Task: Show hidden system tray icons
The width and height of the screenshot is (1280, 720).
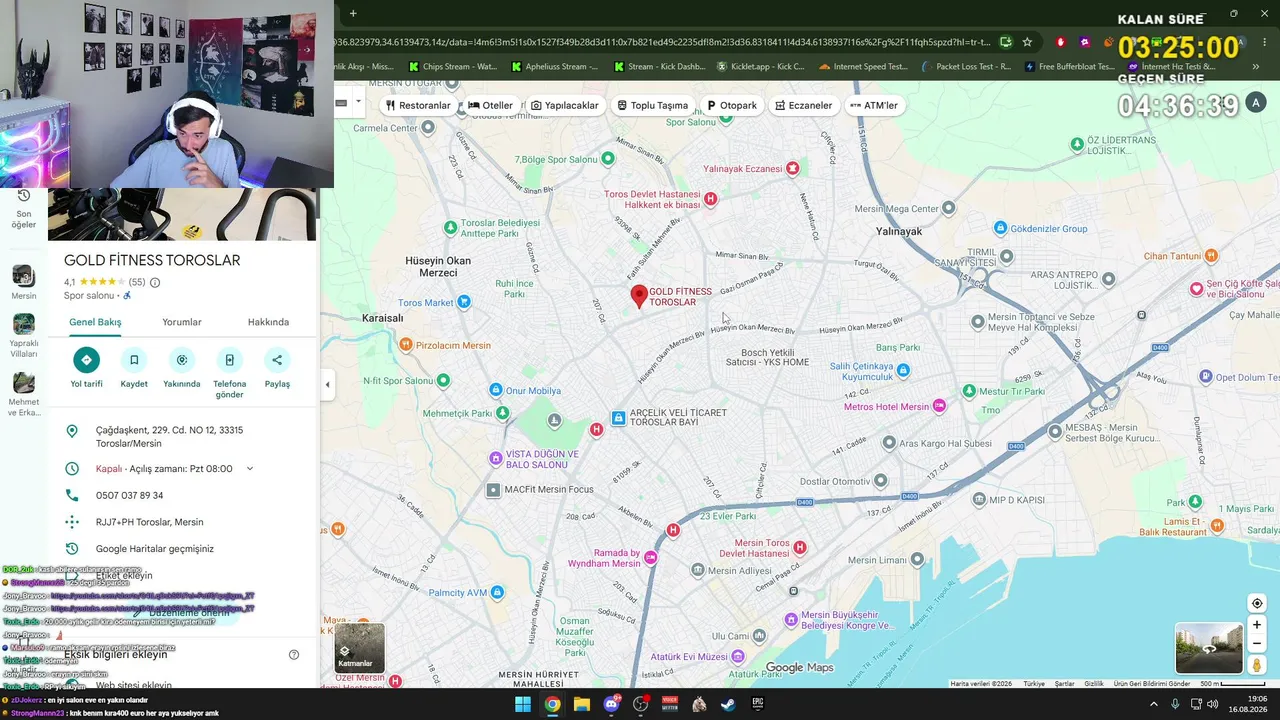Action: pos(1154,704)
